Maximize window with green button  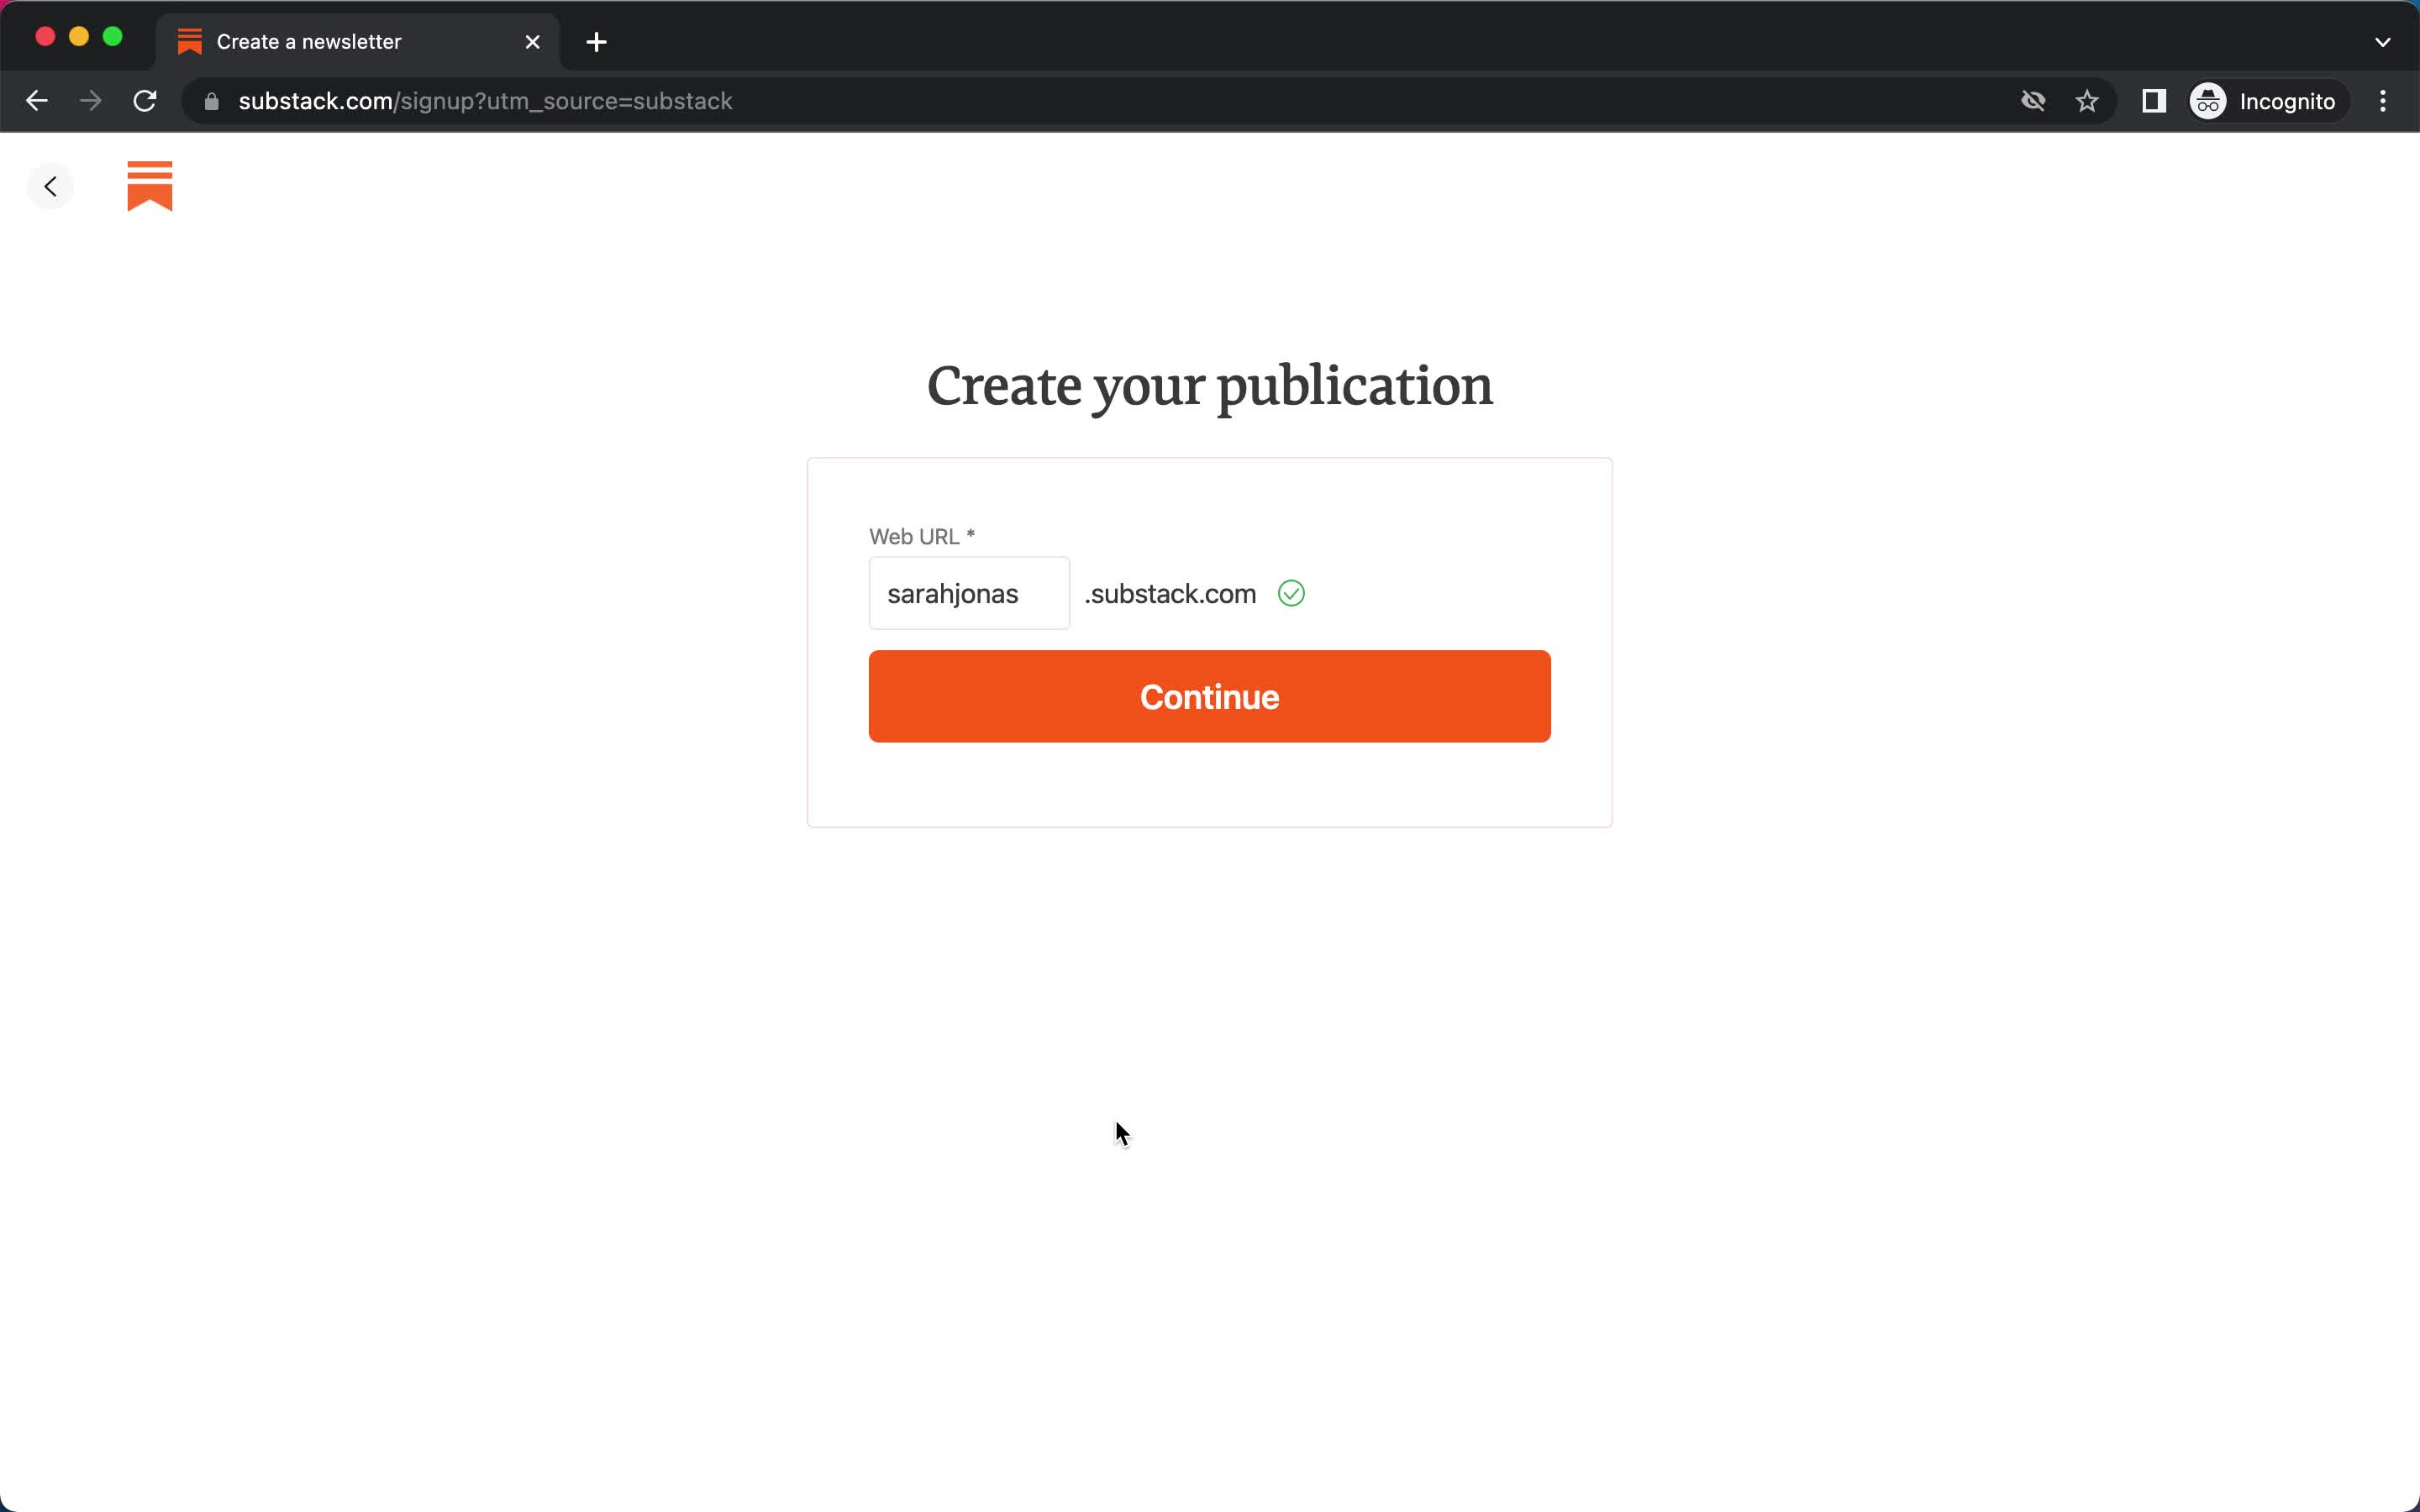point(113,37)
